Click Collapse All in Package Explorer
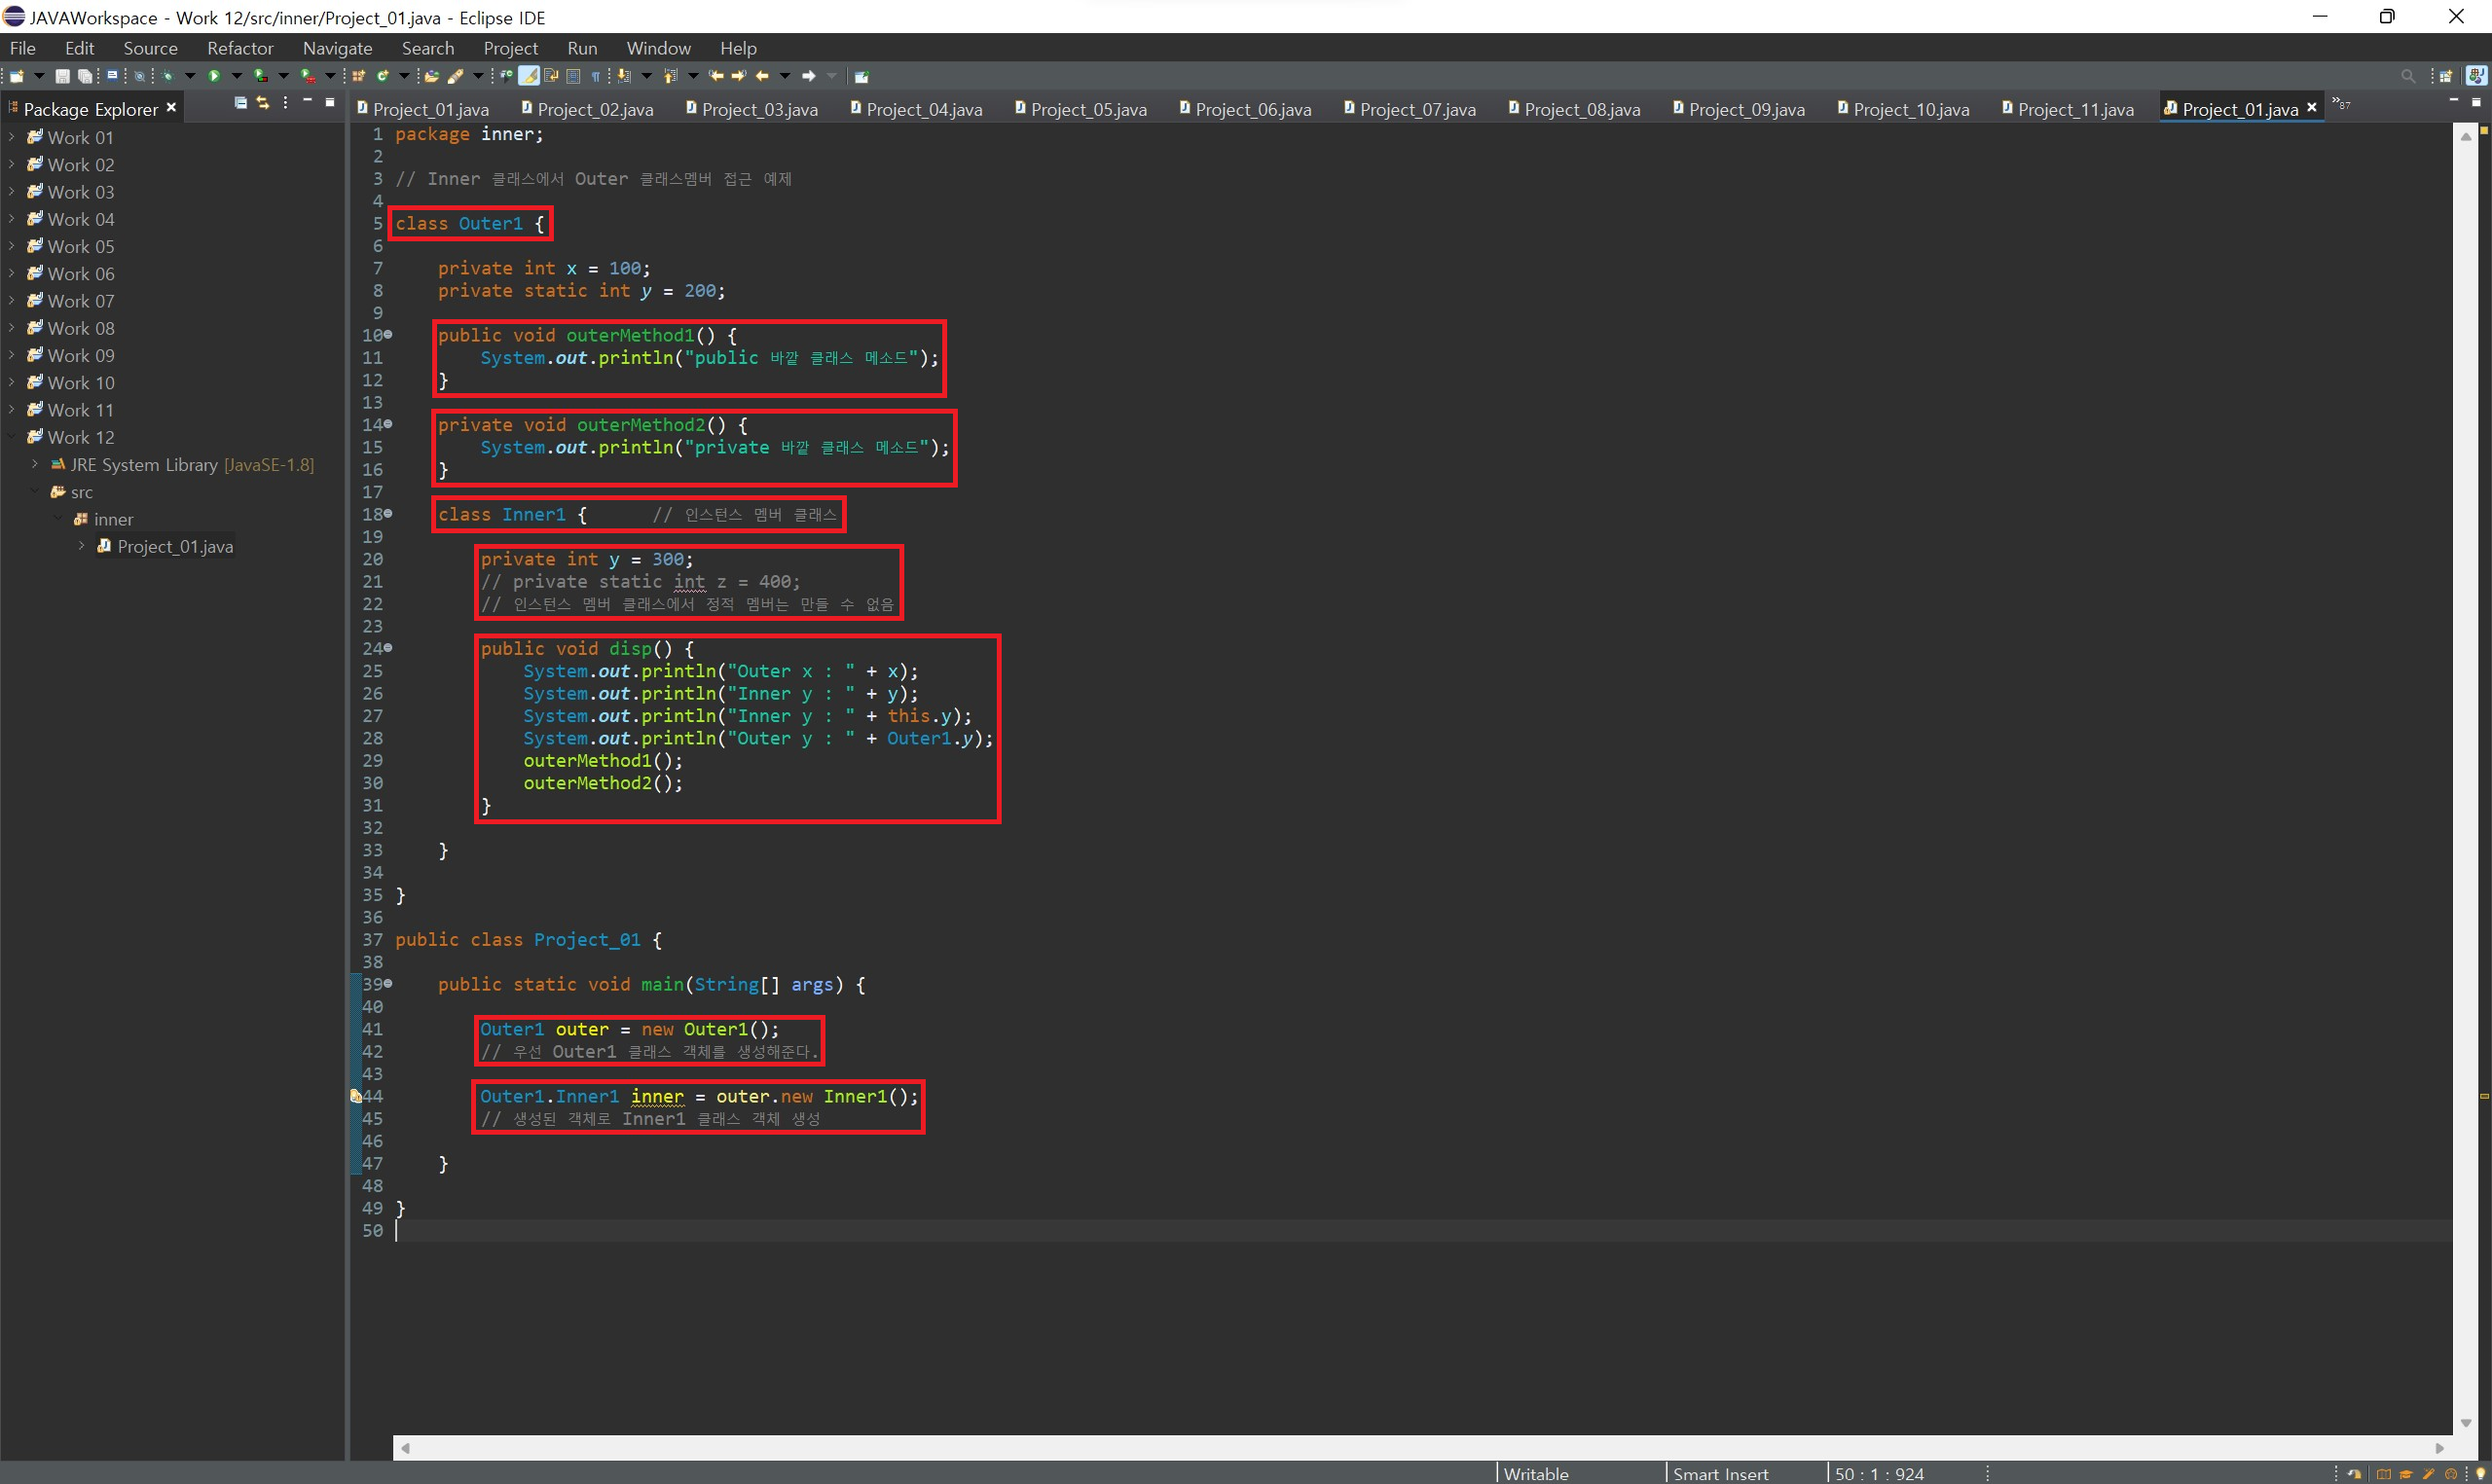 (x=241, y=103)
